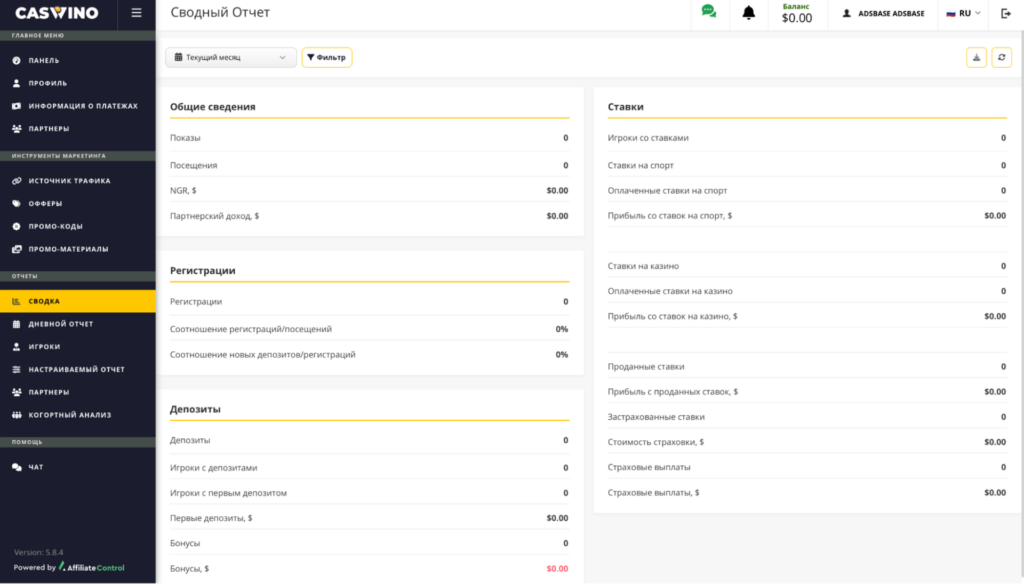Click the Показы row label

pyautogui.click(x=185, y=138)
